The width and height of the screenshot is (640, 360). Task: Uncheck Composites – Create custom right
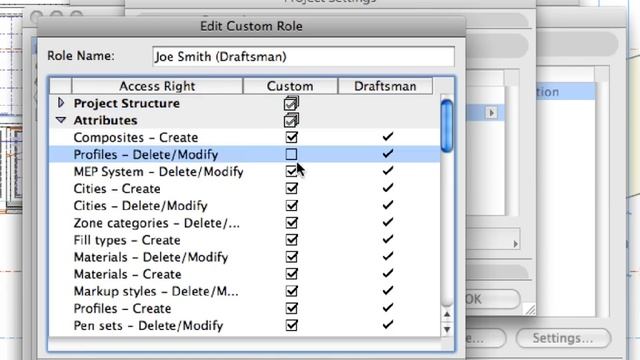click(291, 137)
